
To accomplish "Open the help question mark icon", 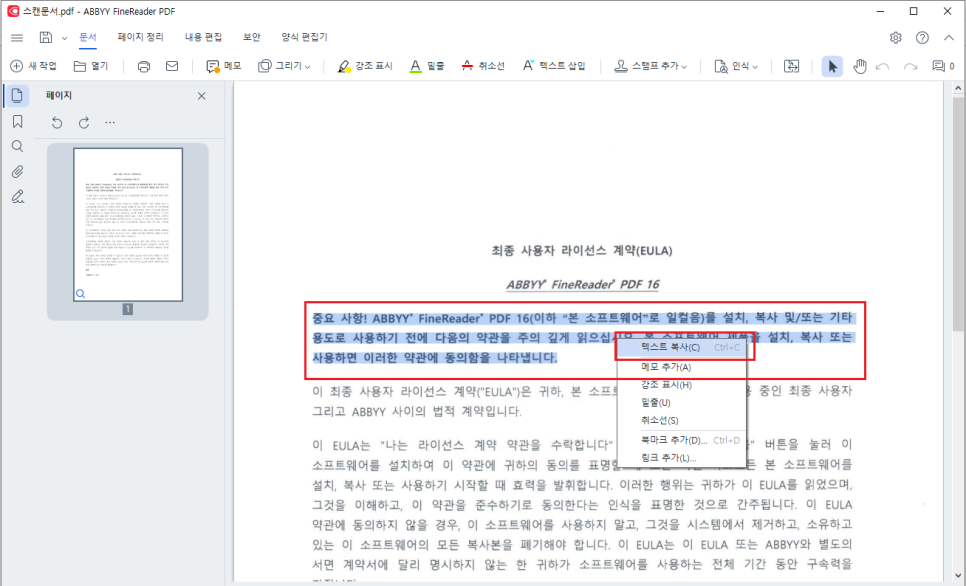I will tap(922, 38).
